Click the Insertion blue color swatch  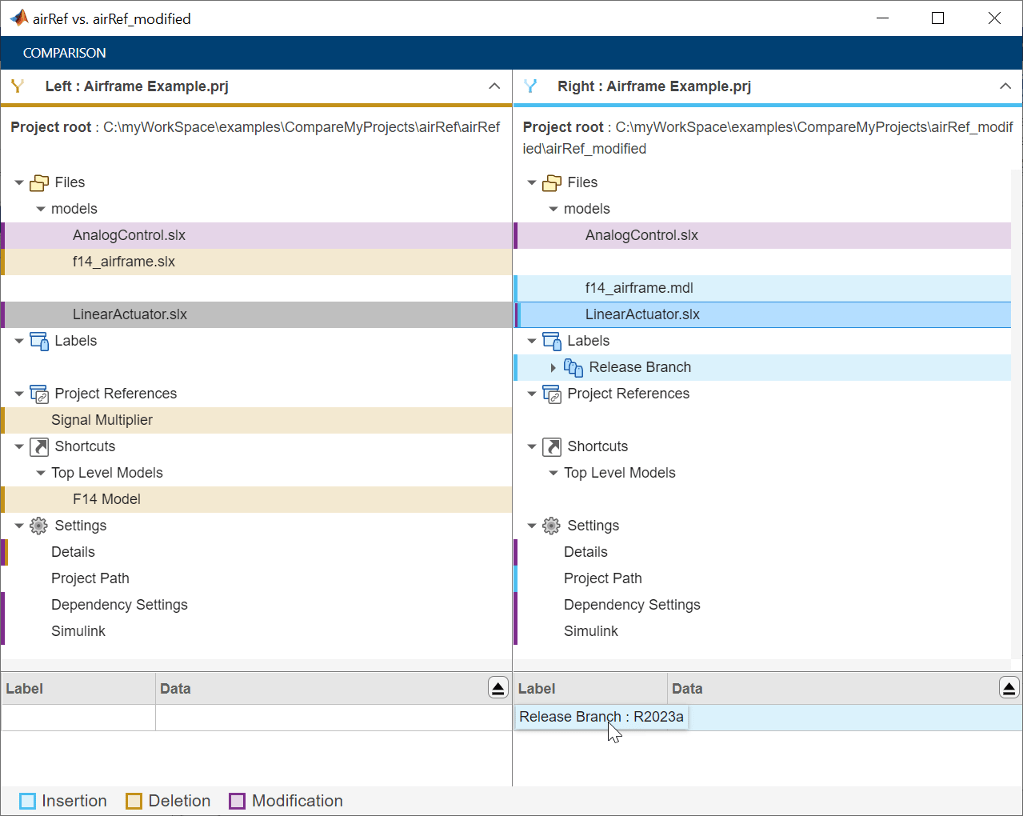pyautogui.click(x=28, y=801)
